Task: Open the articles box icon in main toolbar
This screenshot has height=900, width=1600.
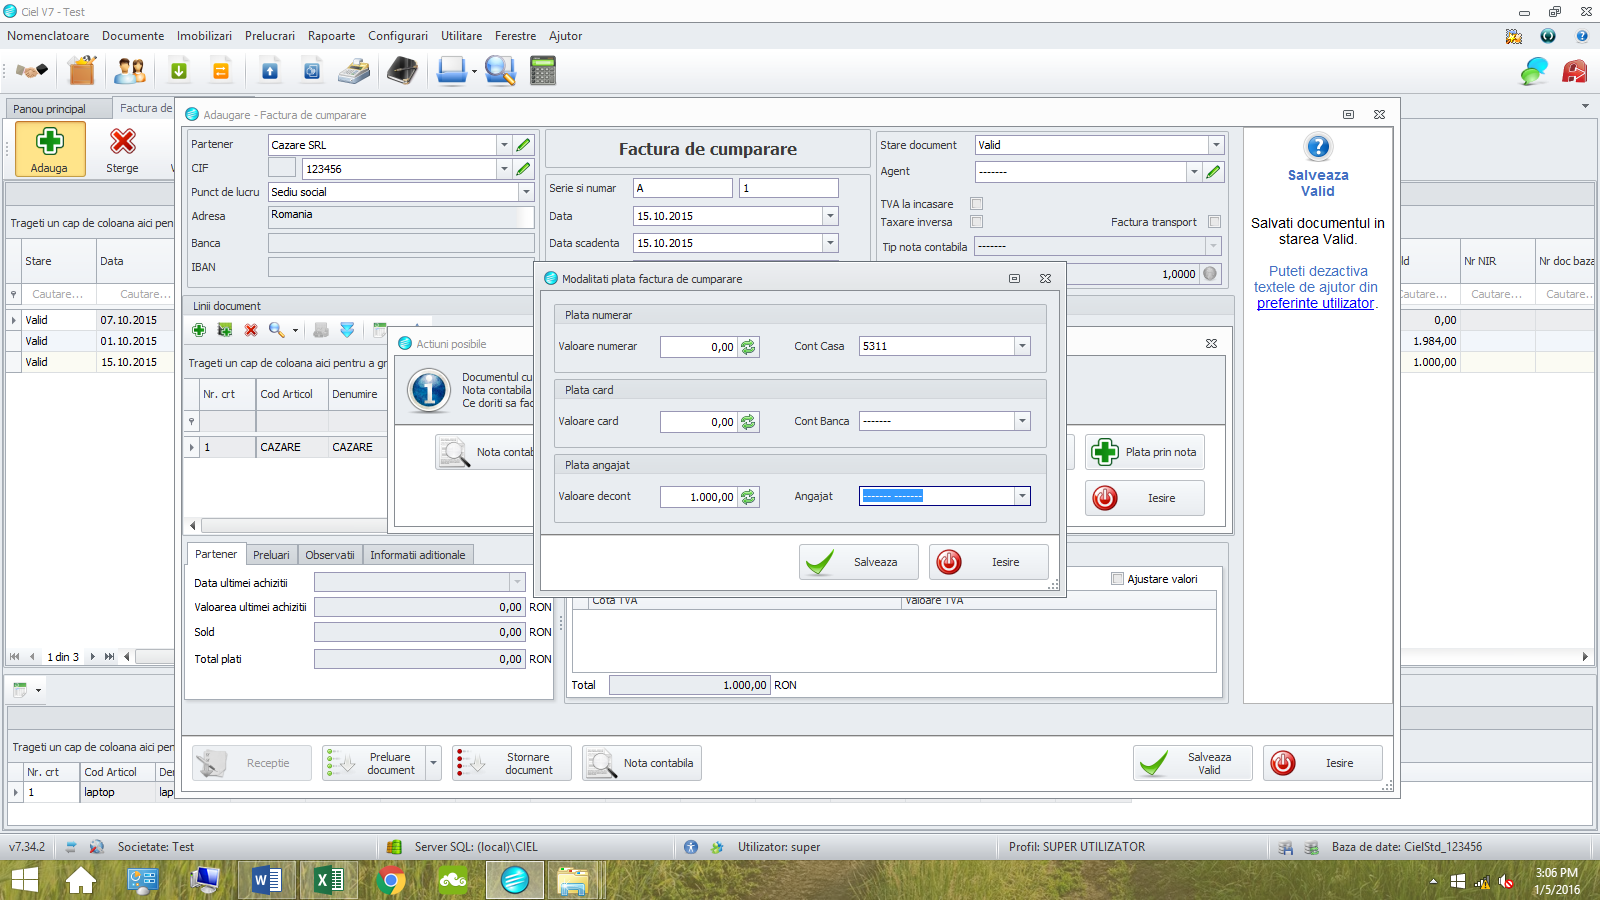Action: coord(82,71)
